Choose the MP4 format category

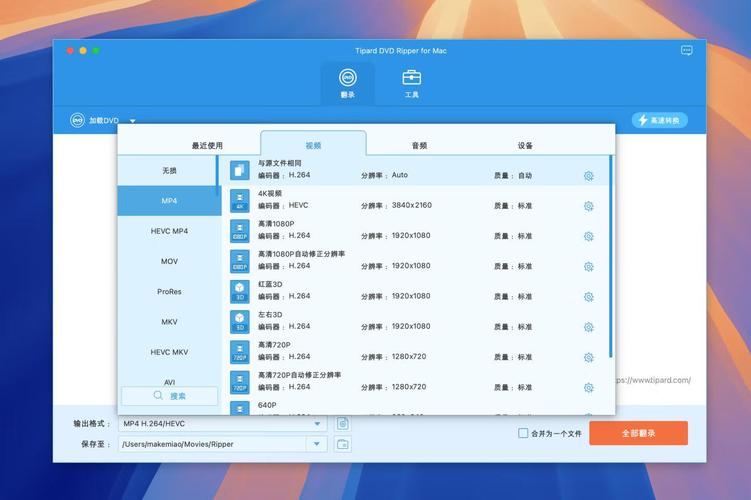point(169,201)
